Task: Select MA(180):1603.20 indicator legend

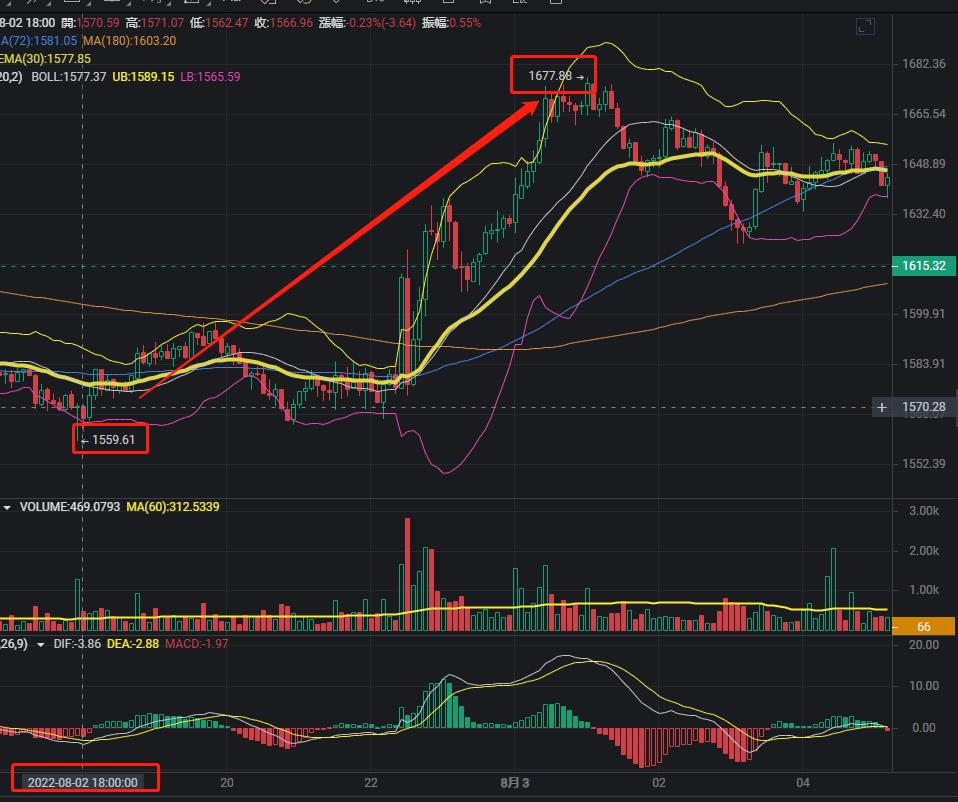Action: point(130,41)
